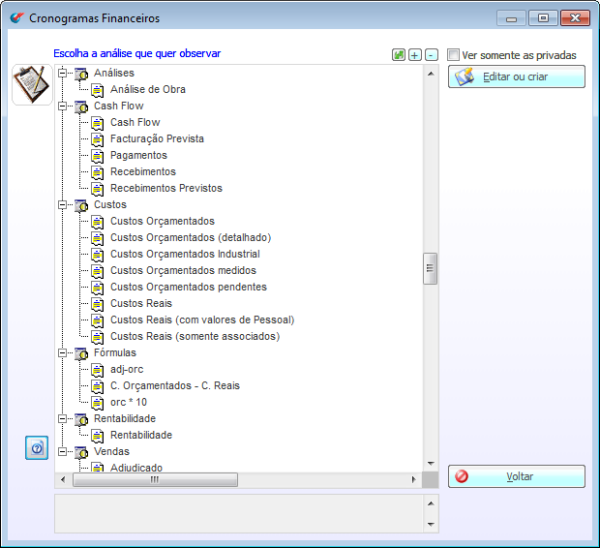
Task: Click the Recebimentos Previstos document icon
Action: tap(98, 189)
